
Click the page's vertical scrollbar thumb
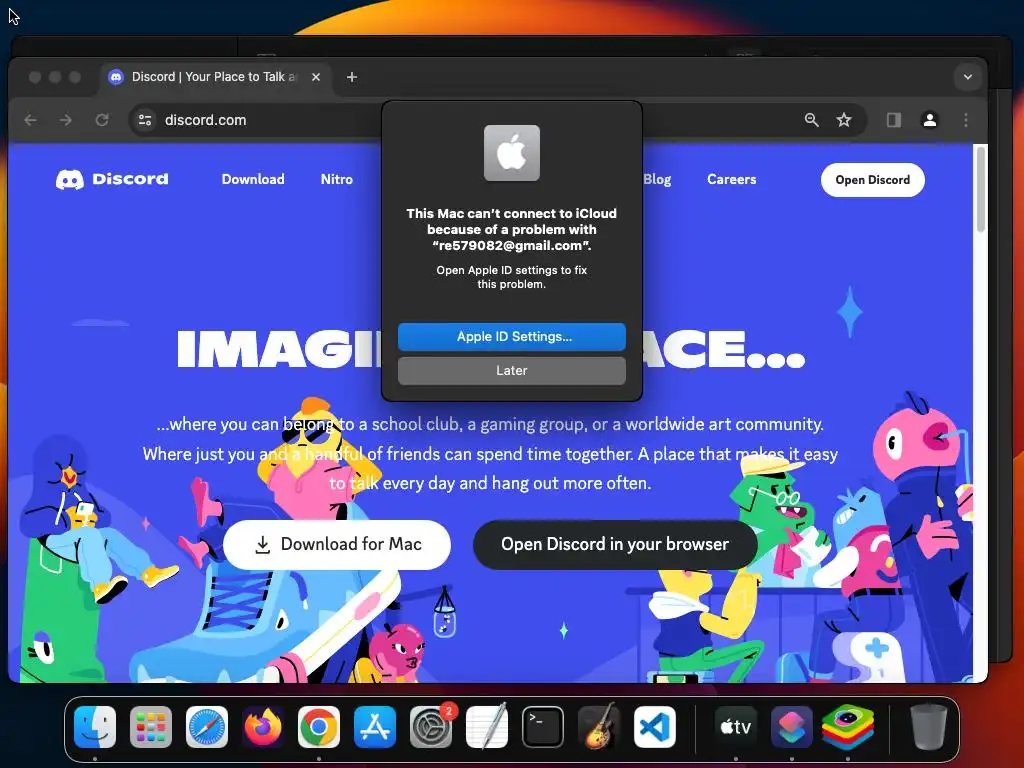980,189
